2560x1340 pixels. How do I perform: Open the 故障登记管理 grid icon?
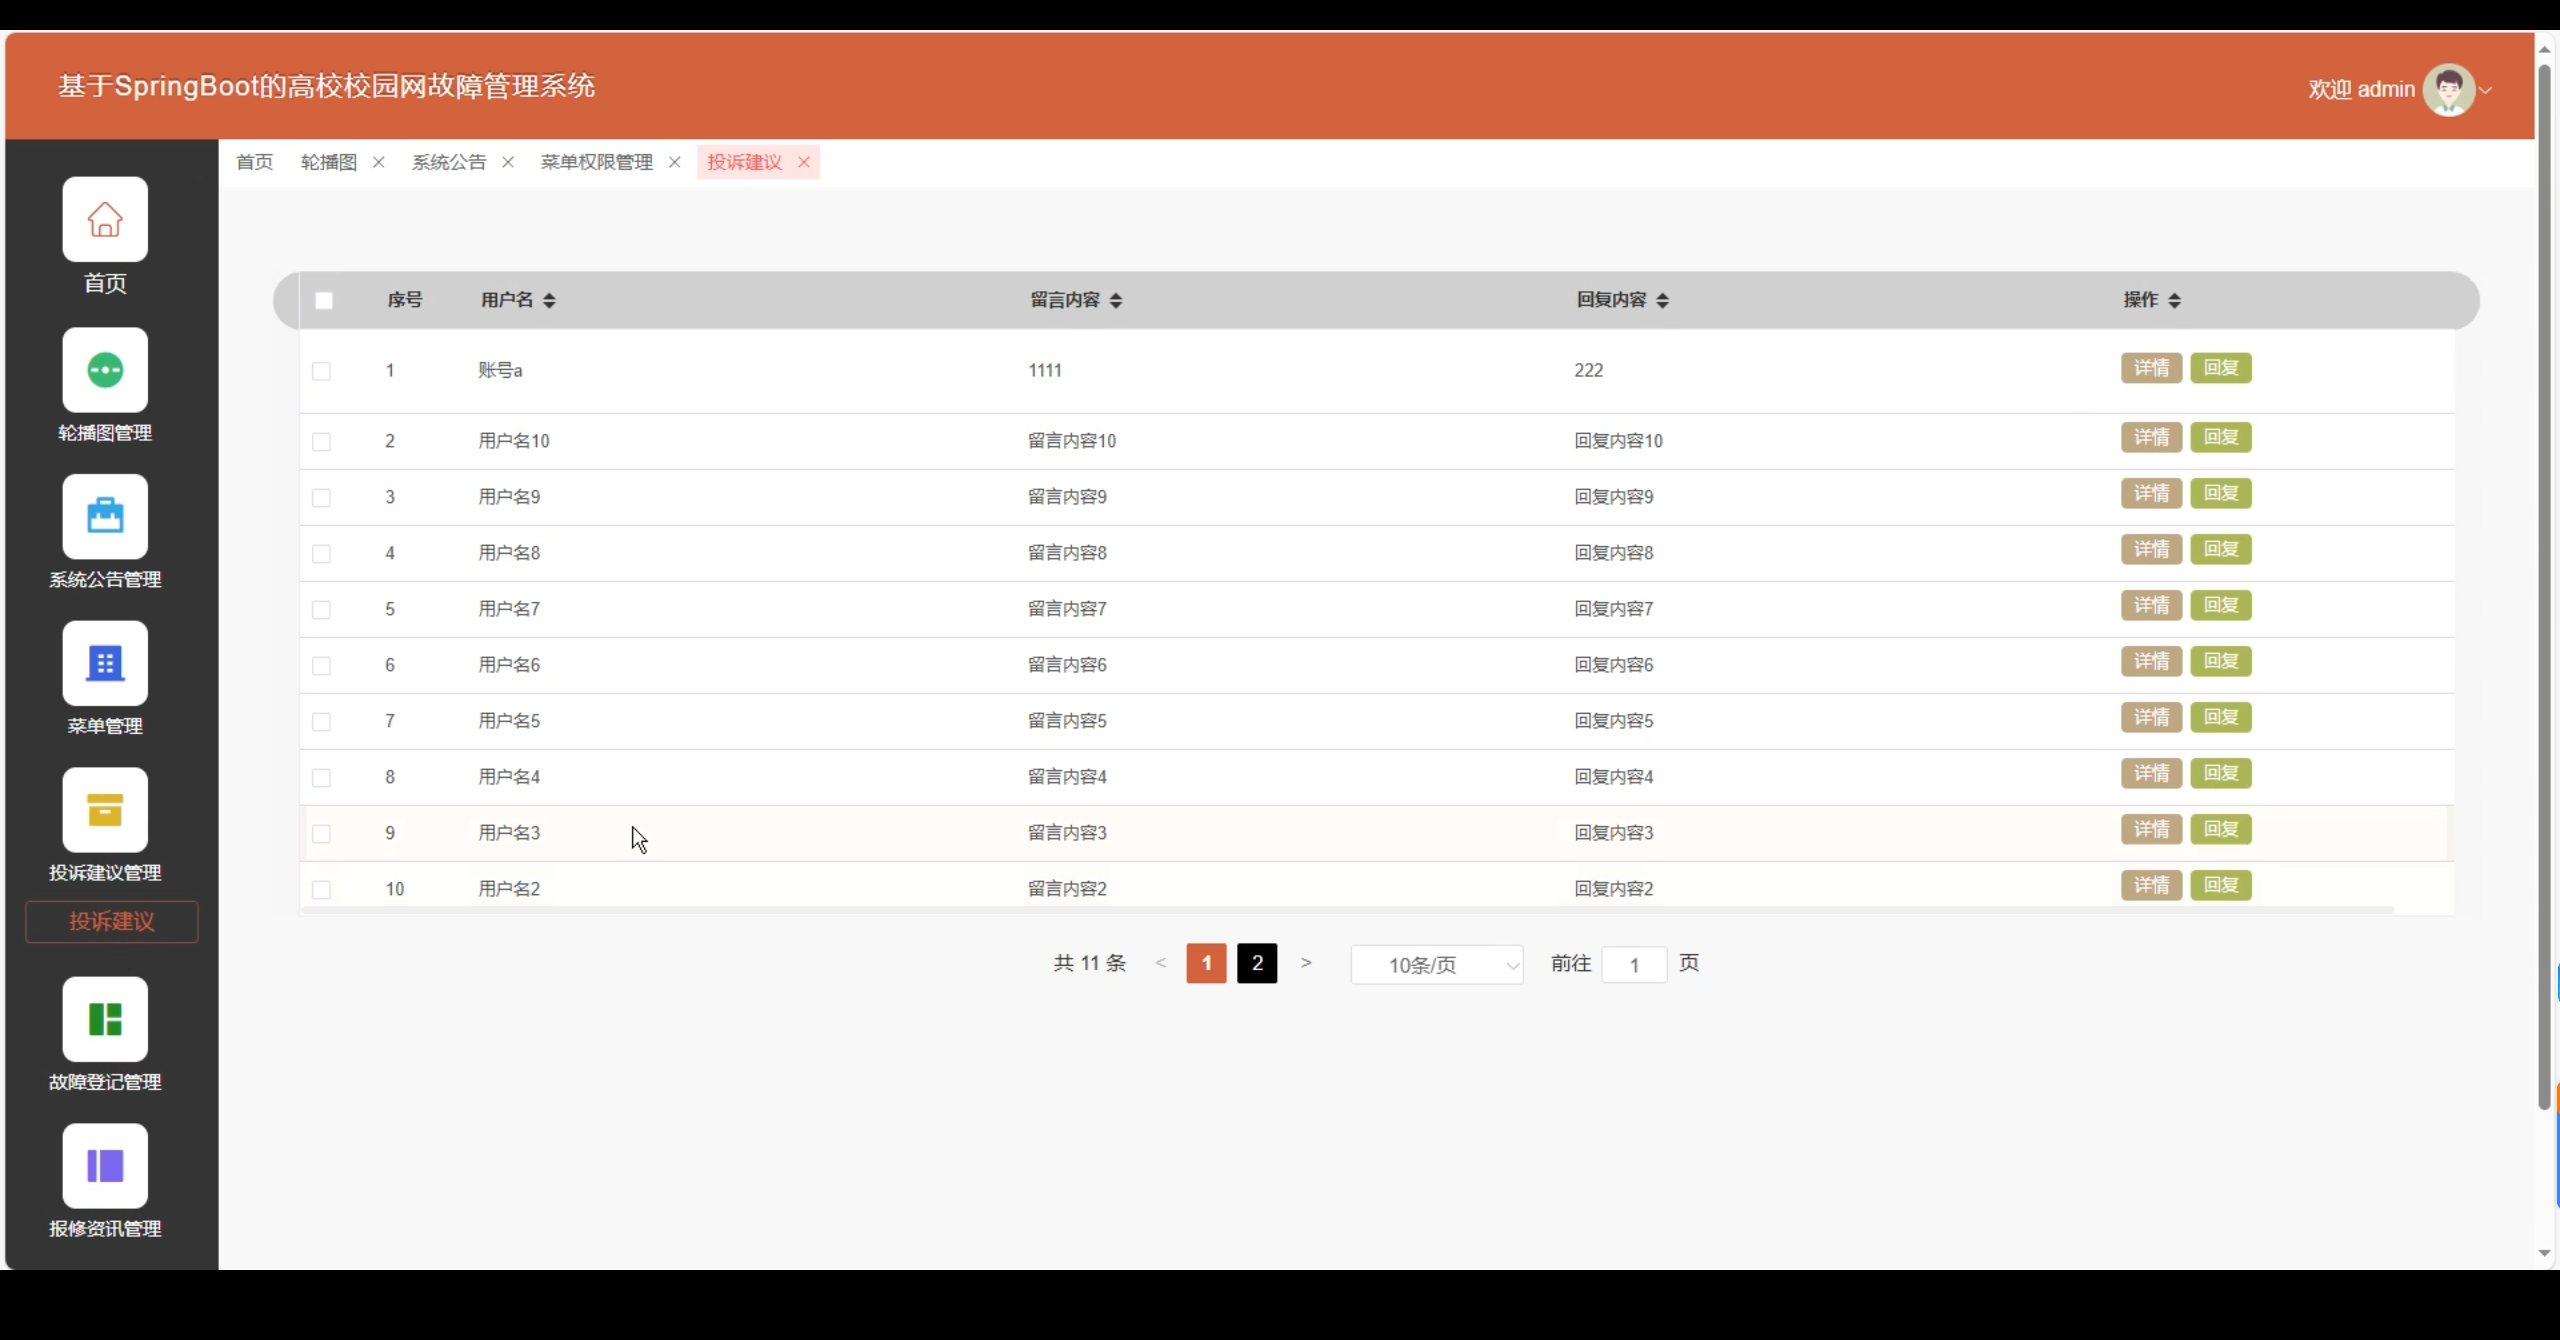pos(105,1019)
